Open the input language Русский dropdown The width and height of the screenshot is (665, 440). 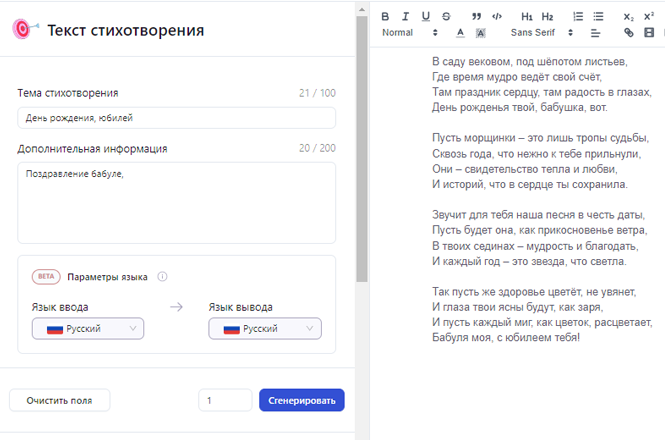pyautogui.click(x=88, y=328)
